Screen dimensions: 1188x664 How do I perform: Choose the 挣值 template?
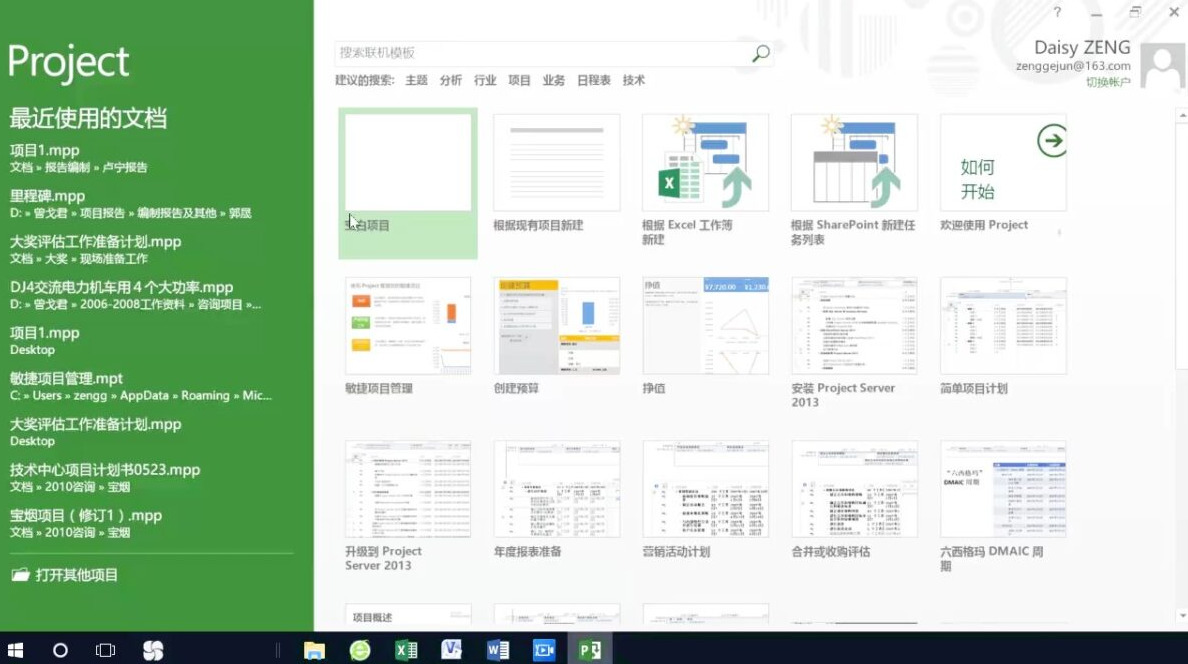tap(705, 337)
